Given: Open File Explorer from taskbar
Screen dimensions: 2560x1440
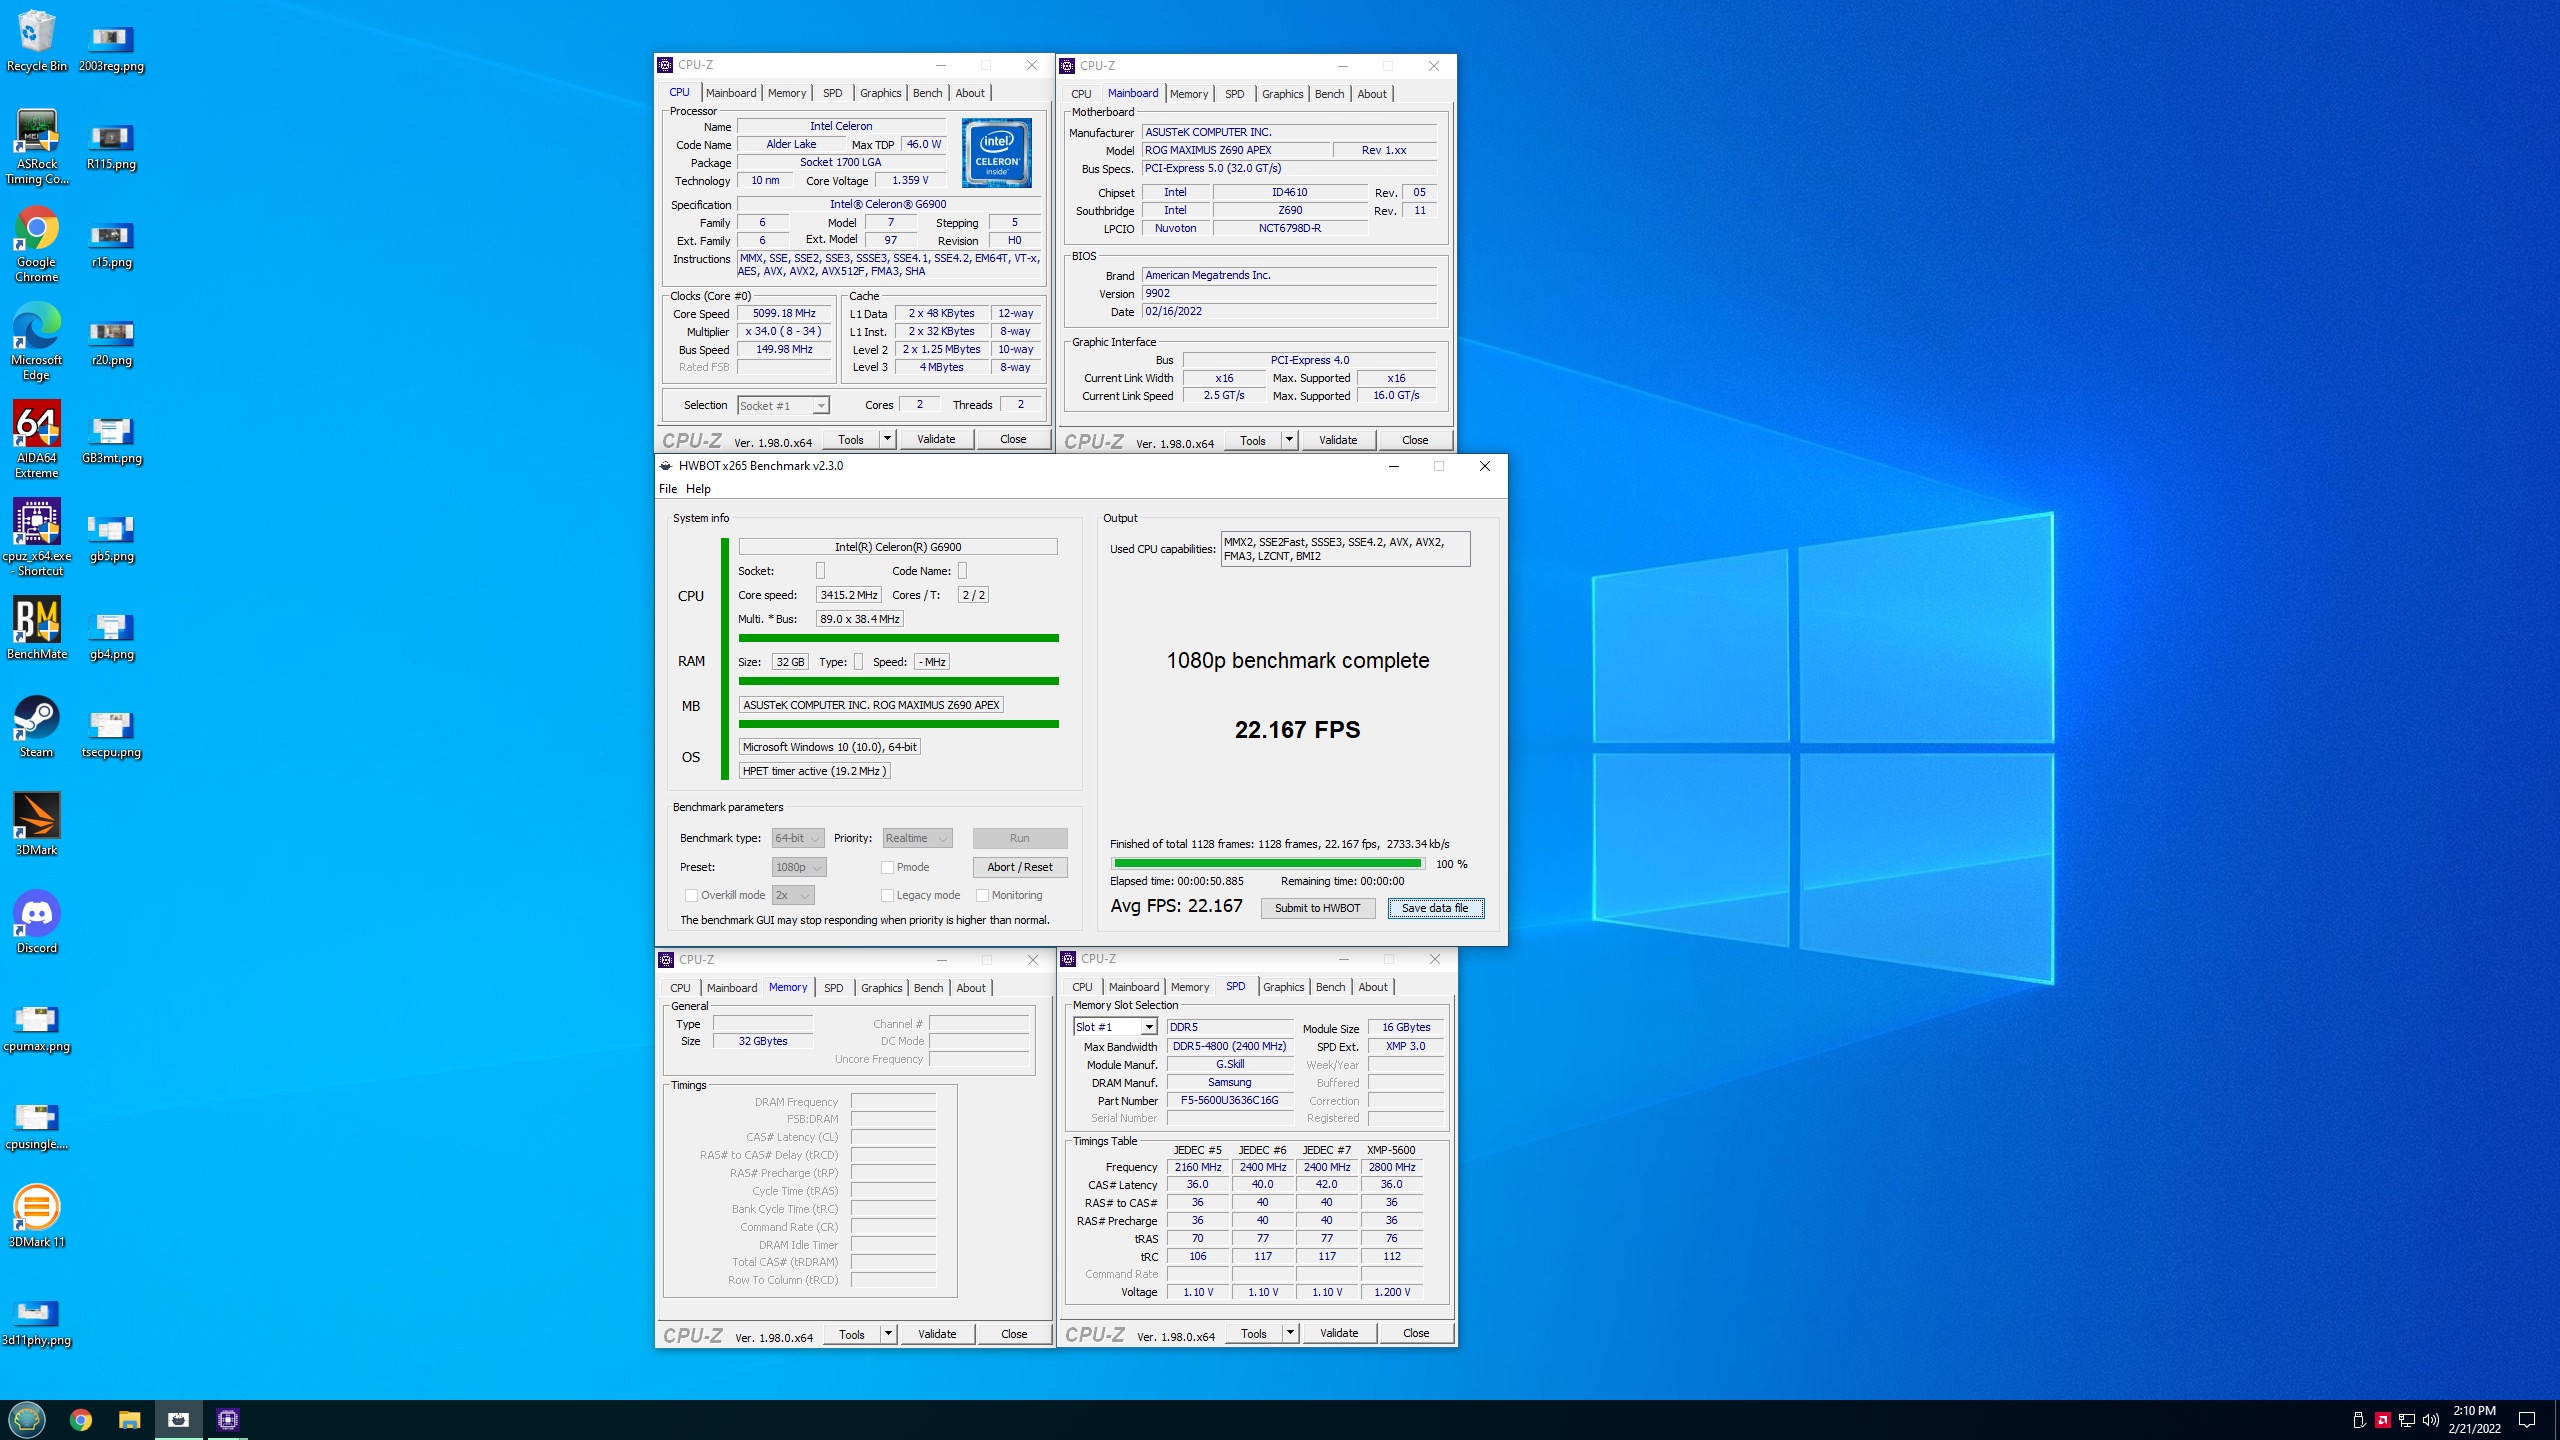Looking at the screenshot, I should tap(130, 1419).
